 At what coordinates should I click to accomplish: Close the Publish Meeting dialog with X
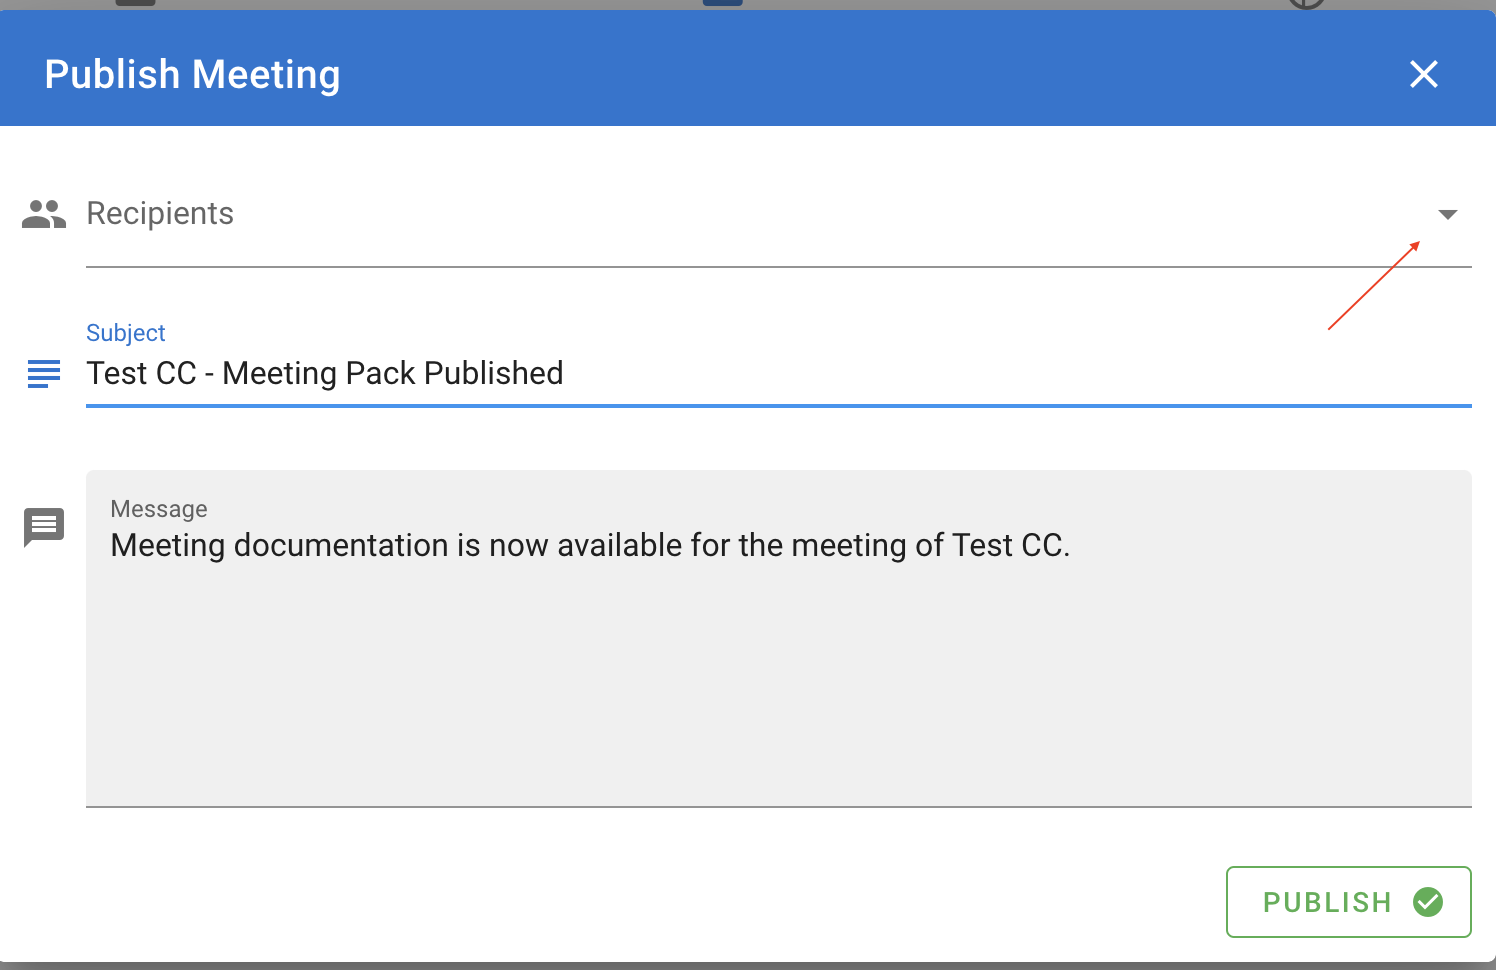click(x=1423, y=74)
